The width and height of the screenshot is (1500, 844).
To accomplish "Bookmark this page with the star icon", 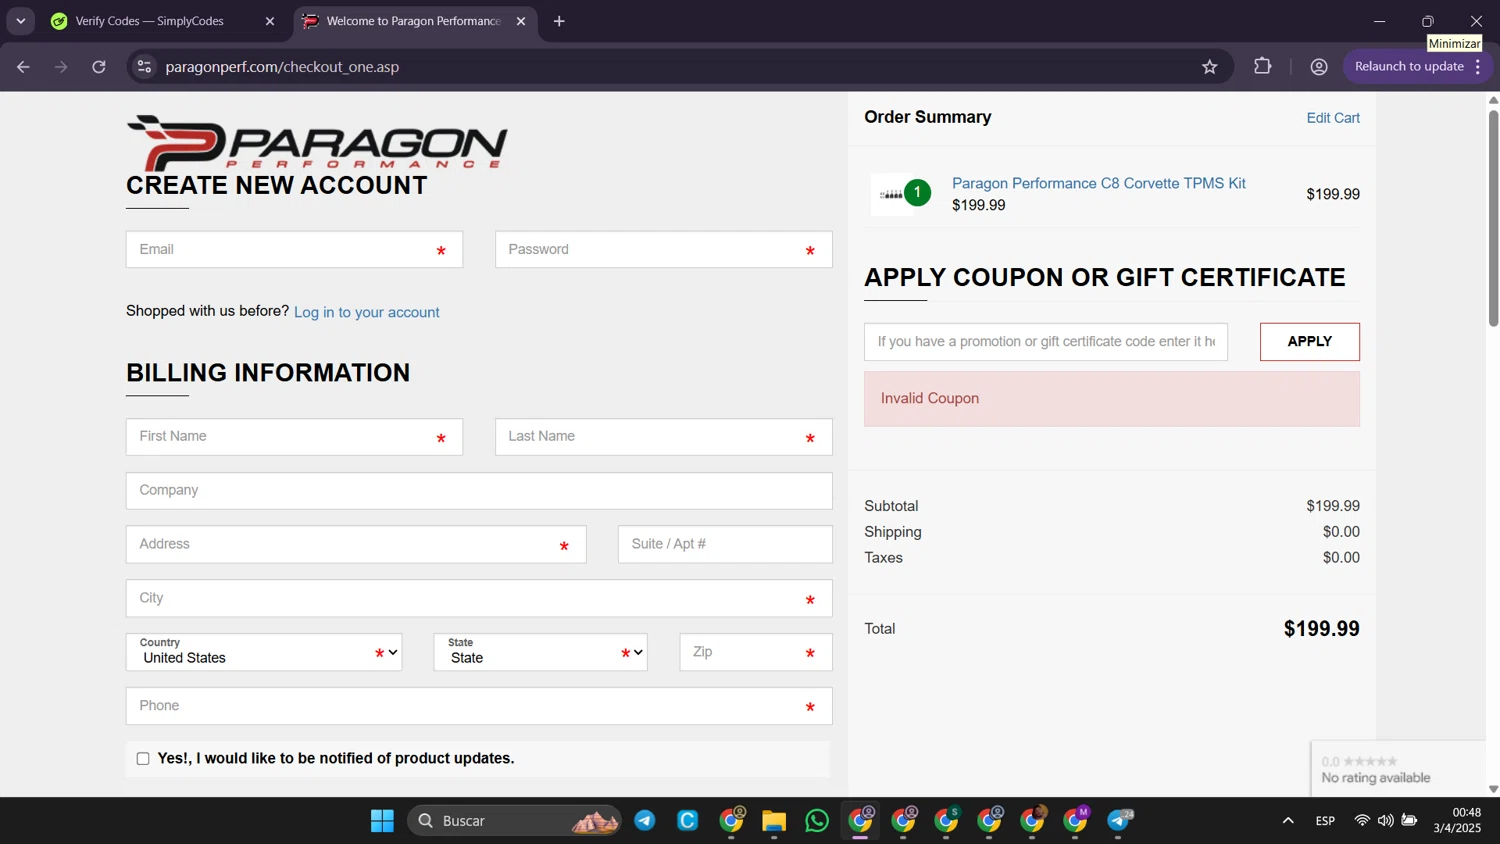I will pos(1210,67).
